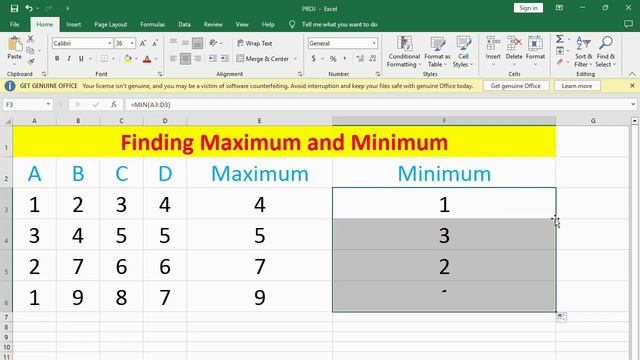Click the Clear eraser icon
This screenshot has height=360, width=640.
[560, 62]
